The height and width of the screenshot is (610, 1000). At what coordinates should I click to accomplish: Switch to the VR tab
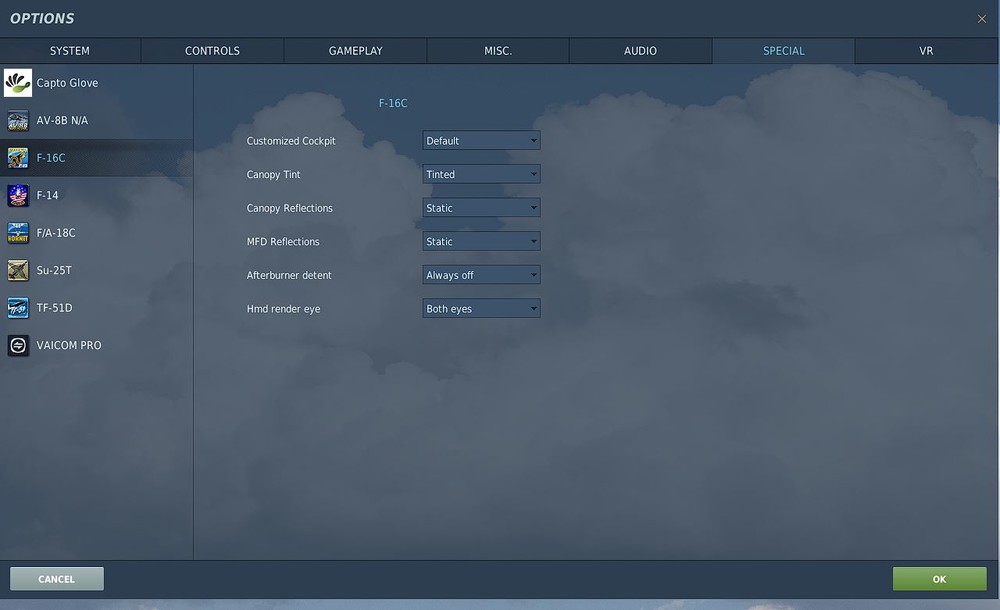pyautogui.click(x=926, y=51)
